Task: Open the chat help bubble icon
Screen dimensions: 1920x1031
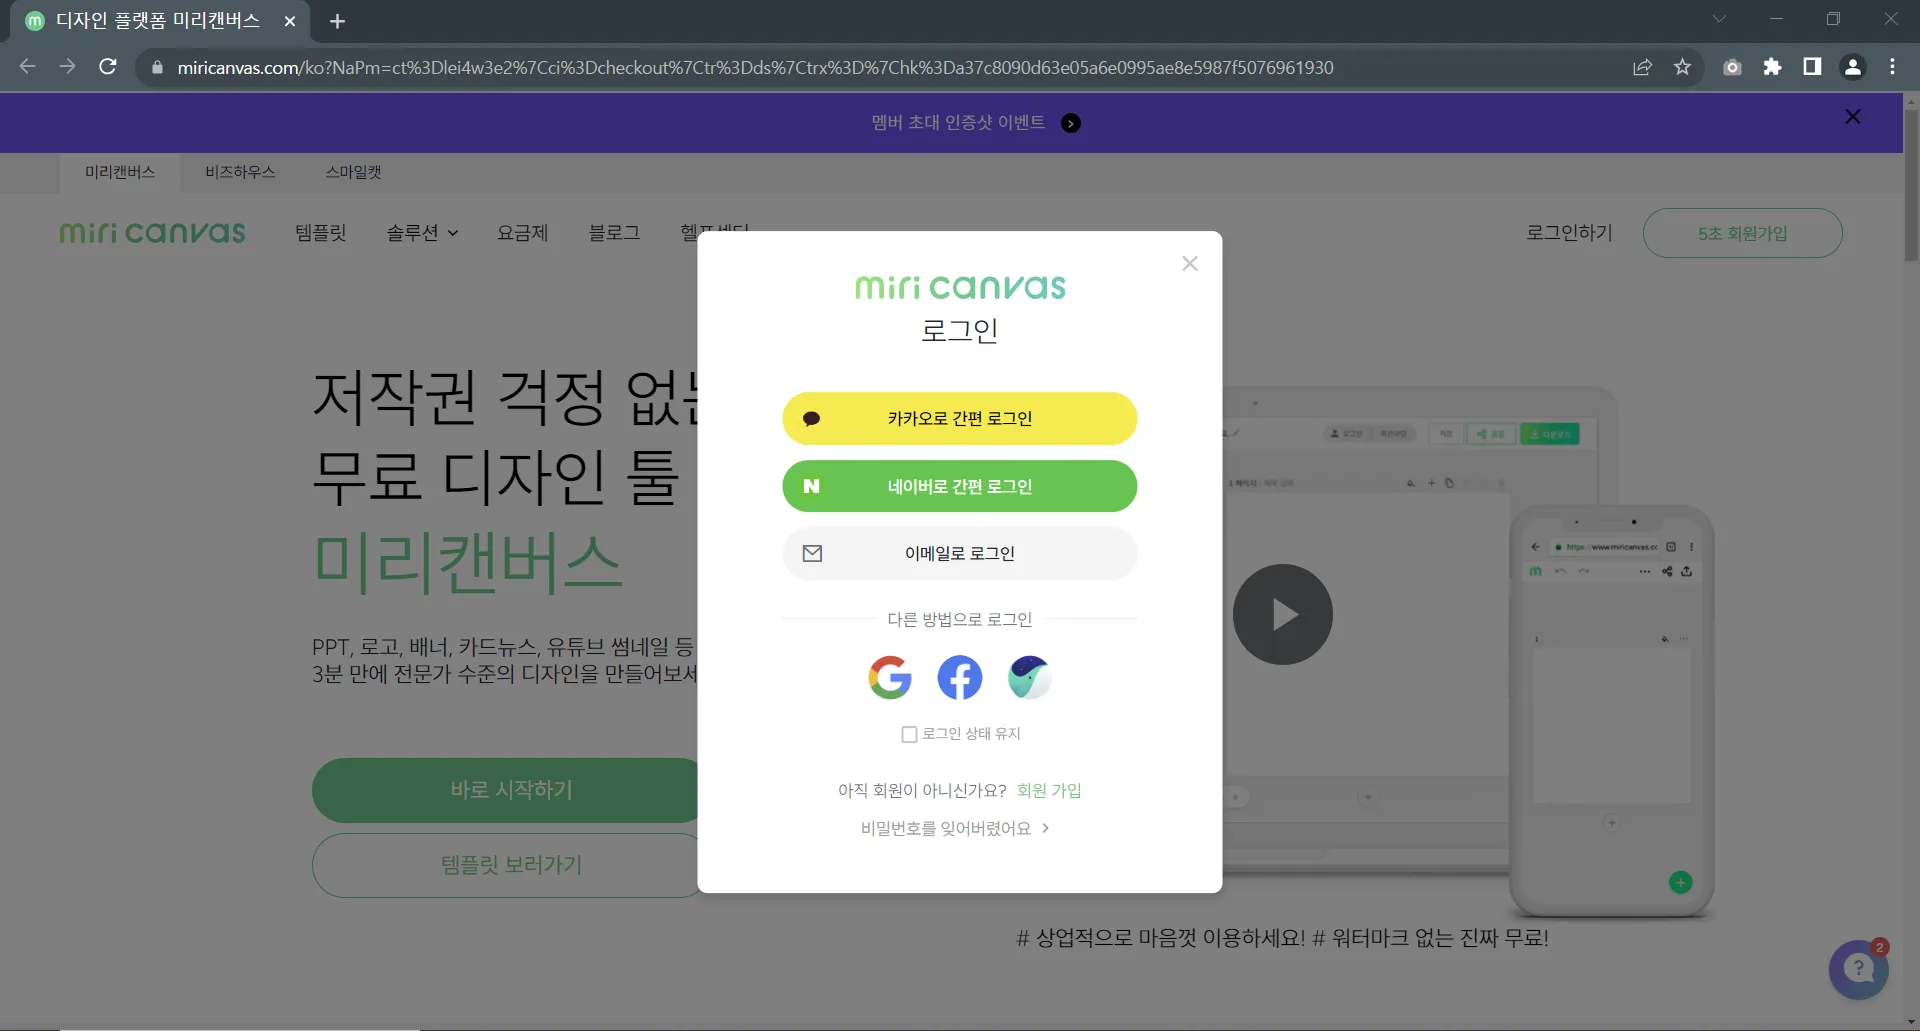Action: 1858,968
